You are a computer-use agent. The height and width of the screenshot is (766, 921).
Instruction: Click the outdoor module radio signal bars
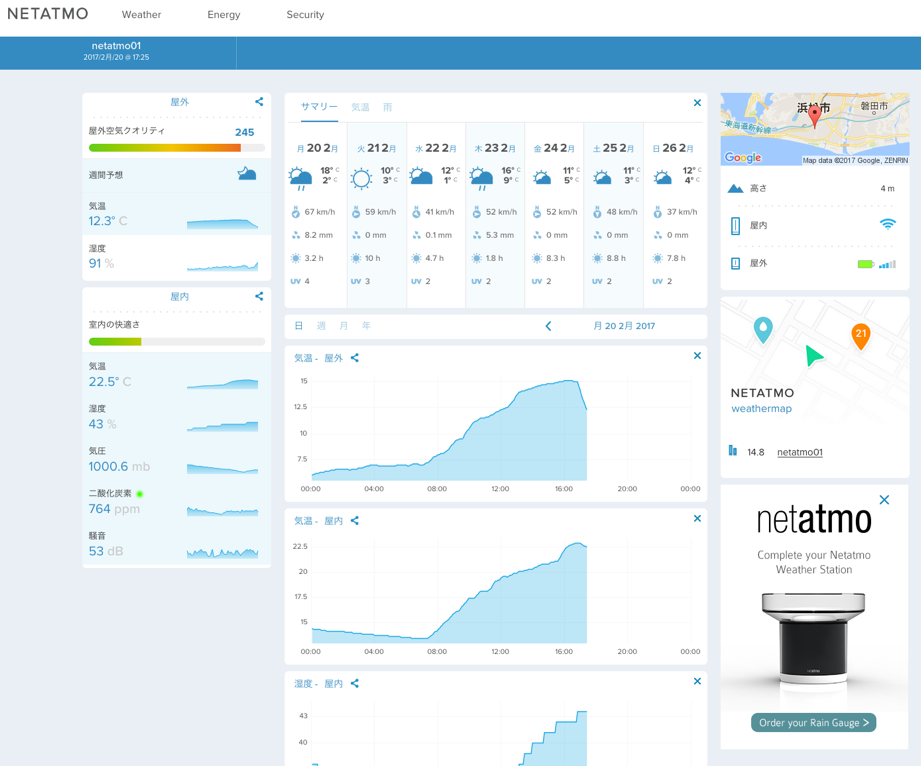(888, 264)
